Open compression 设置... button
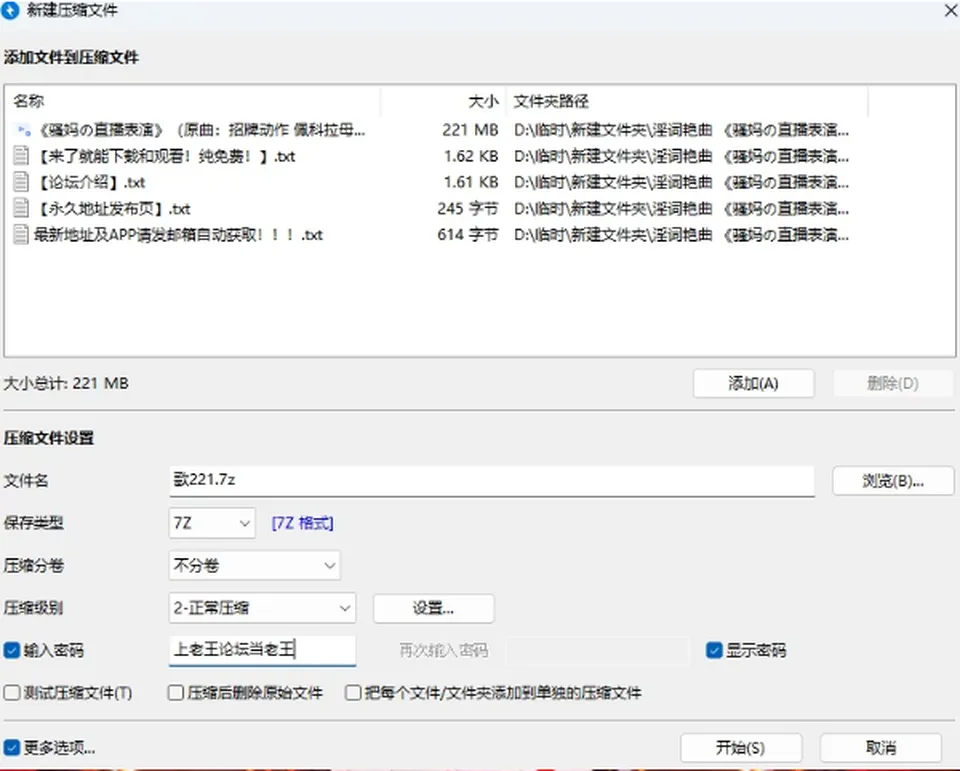The height and width of the screenshot is (771, 960). (x=433, y=608)
